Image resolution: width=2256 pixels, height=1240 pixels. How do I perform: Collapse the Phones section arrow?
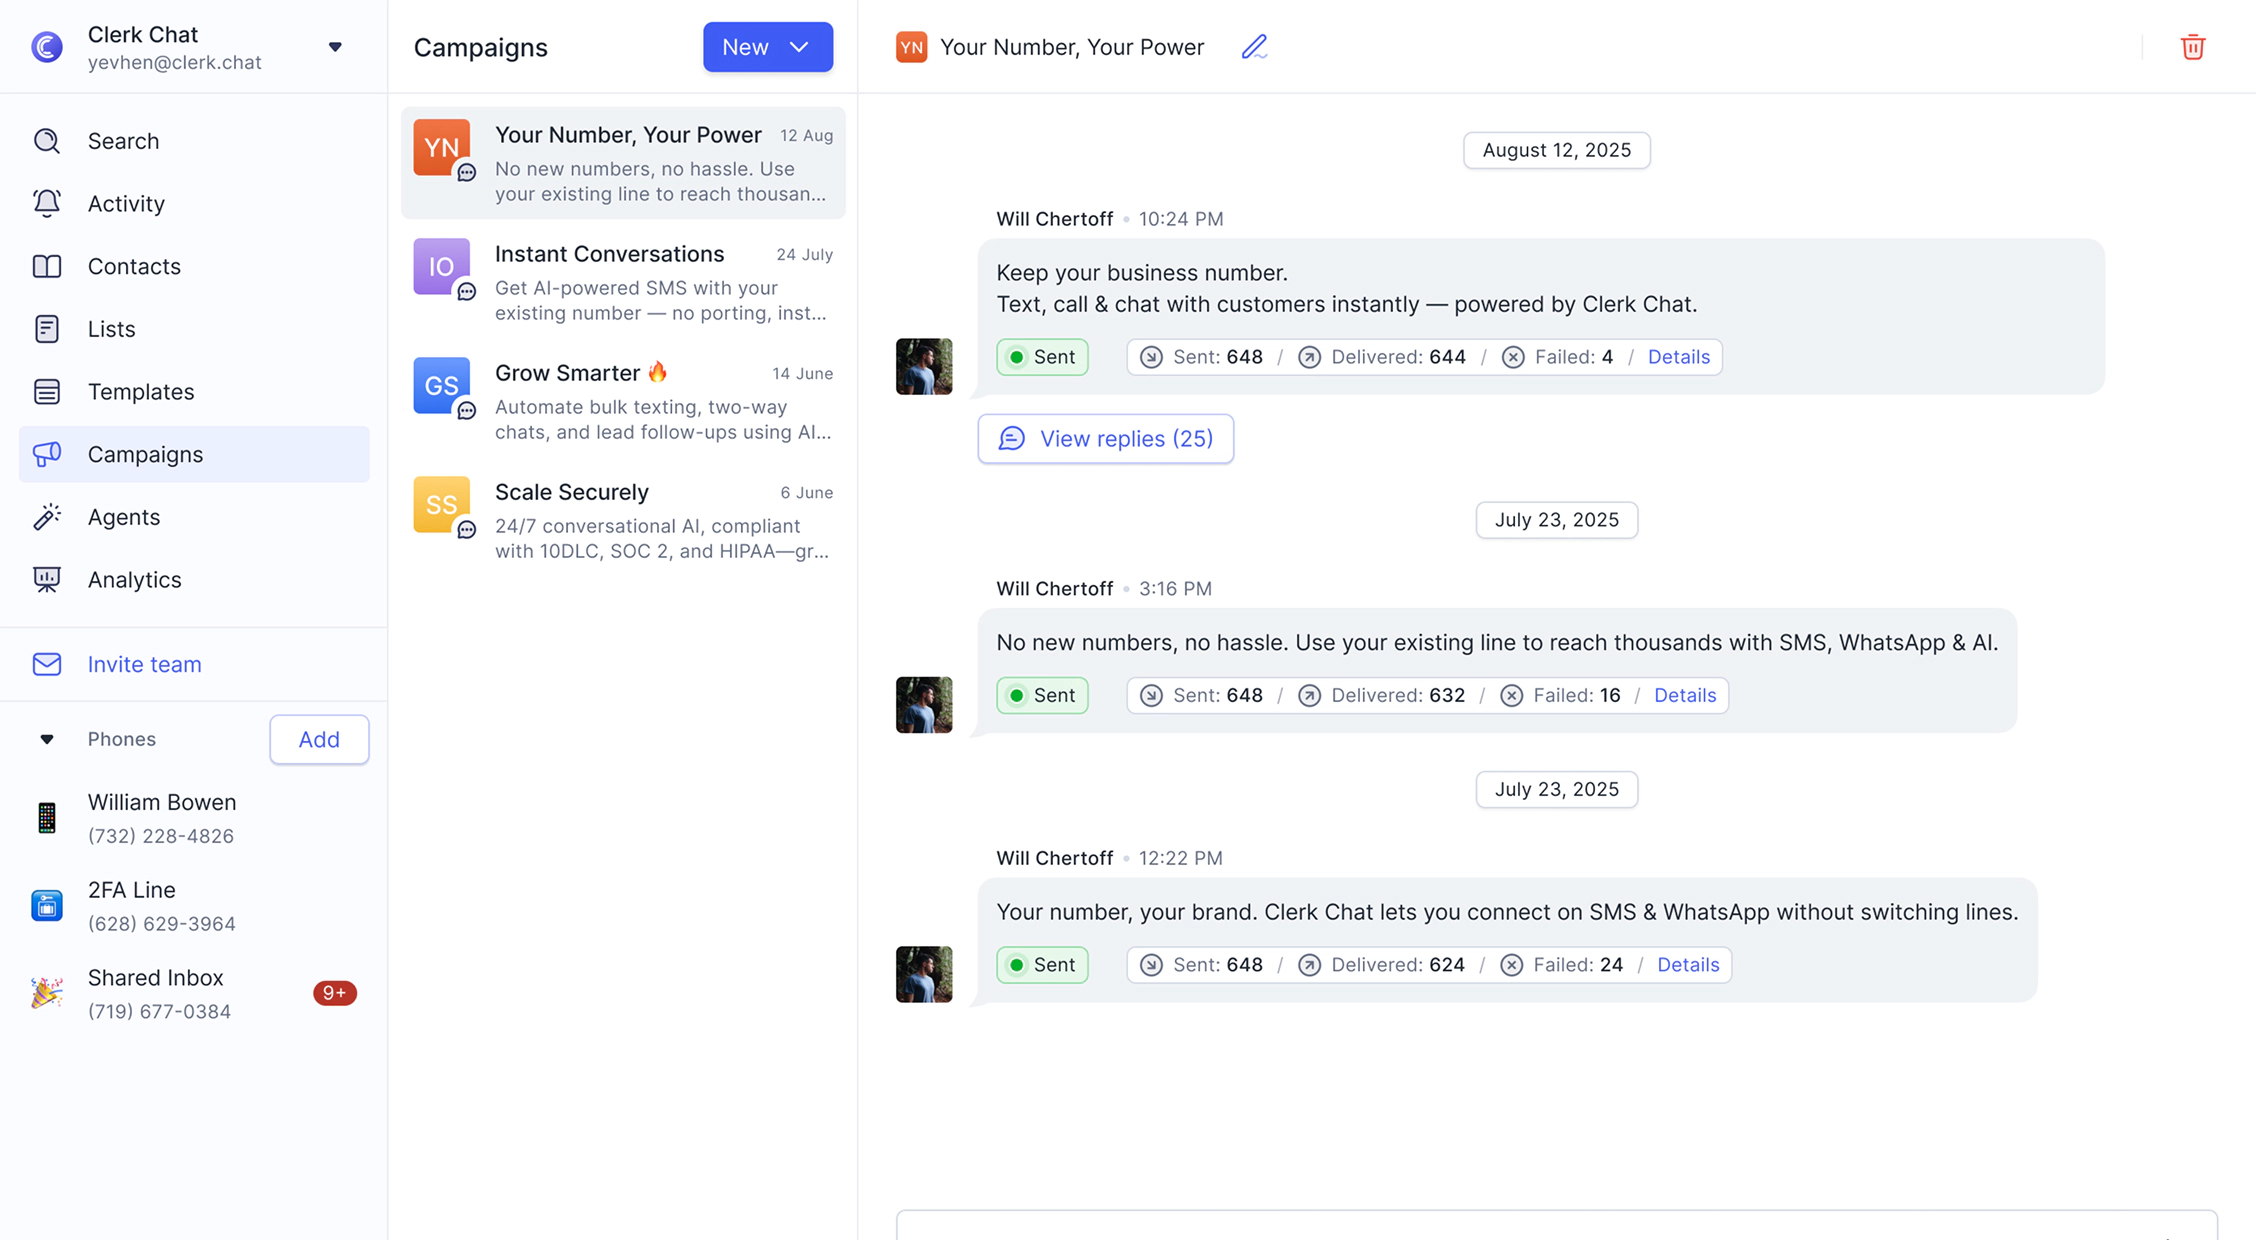47,739
